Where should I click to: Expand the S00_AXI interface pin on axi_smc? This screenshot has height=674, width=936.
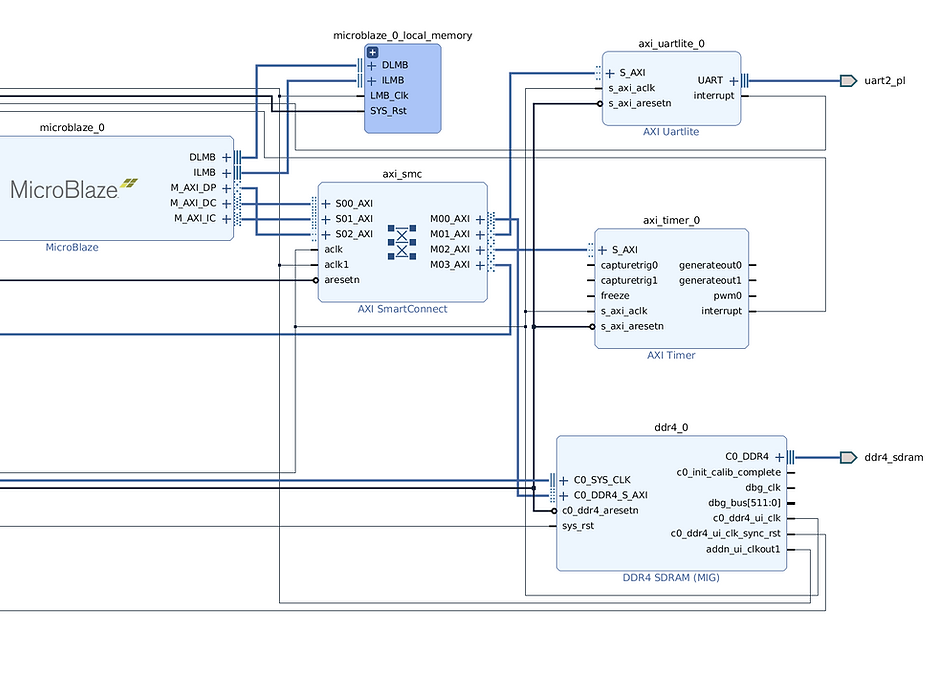(326, 204)
